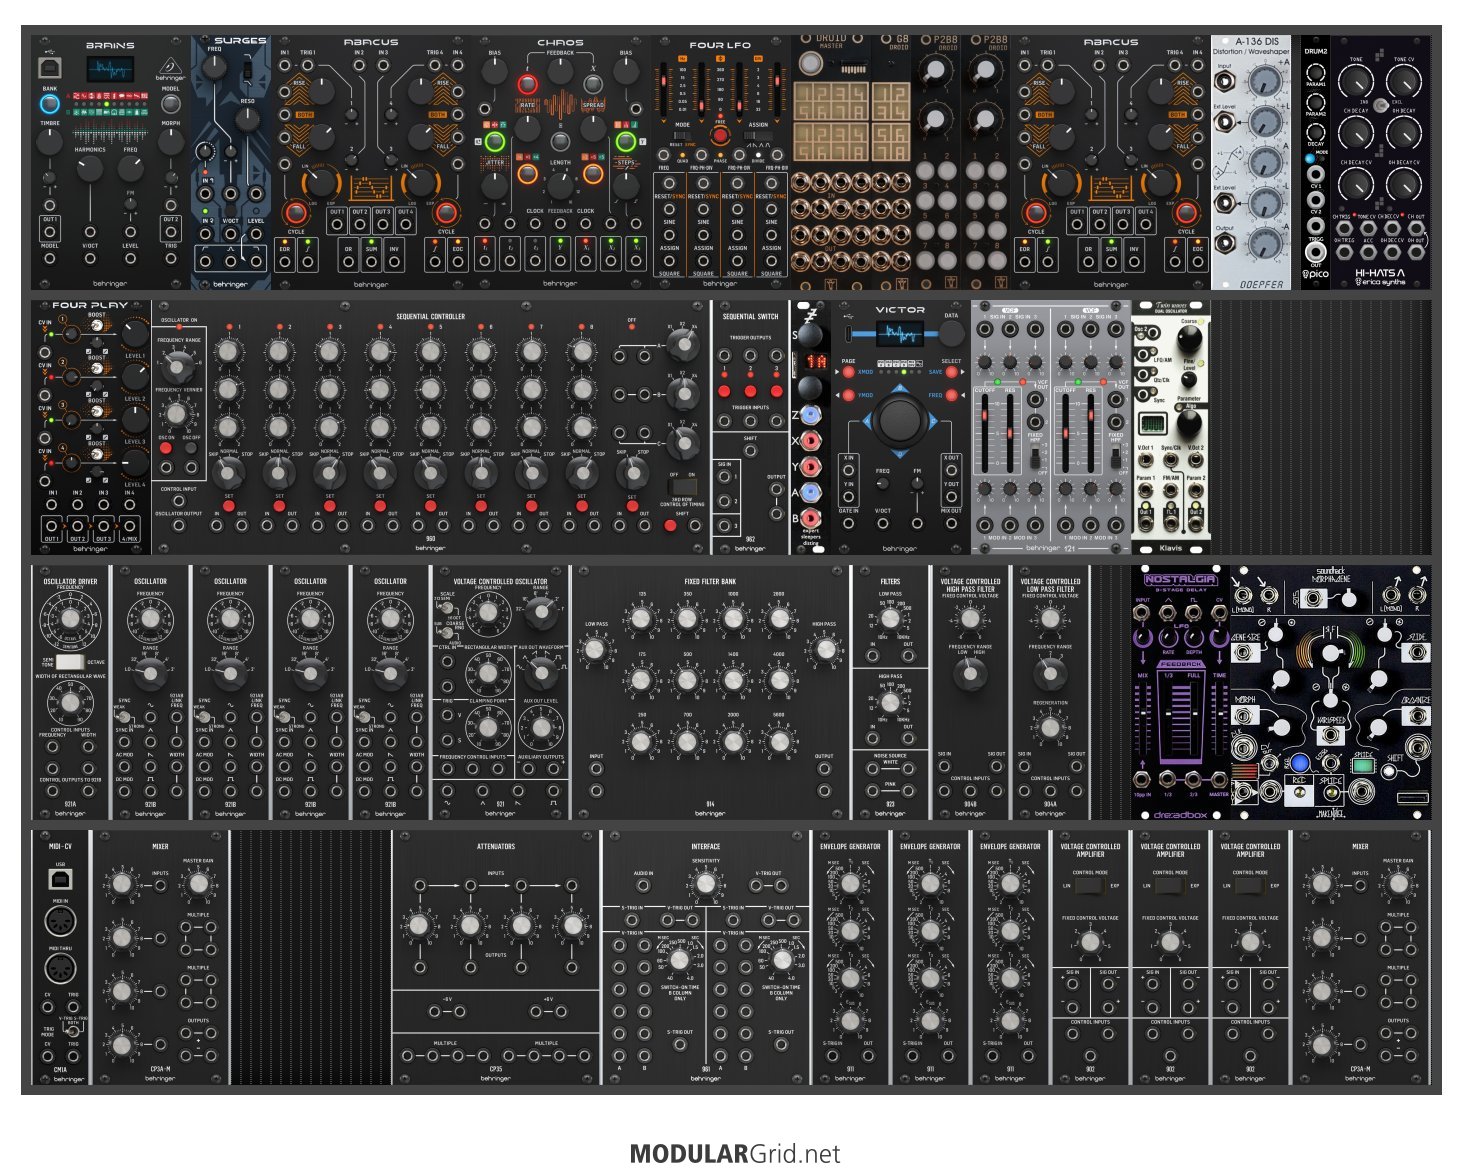Click the TONE knob on Hi-Hats A
1472x1175 pixels.
pyautogui.click(x=1357, y=80)
